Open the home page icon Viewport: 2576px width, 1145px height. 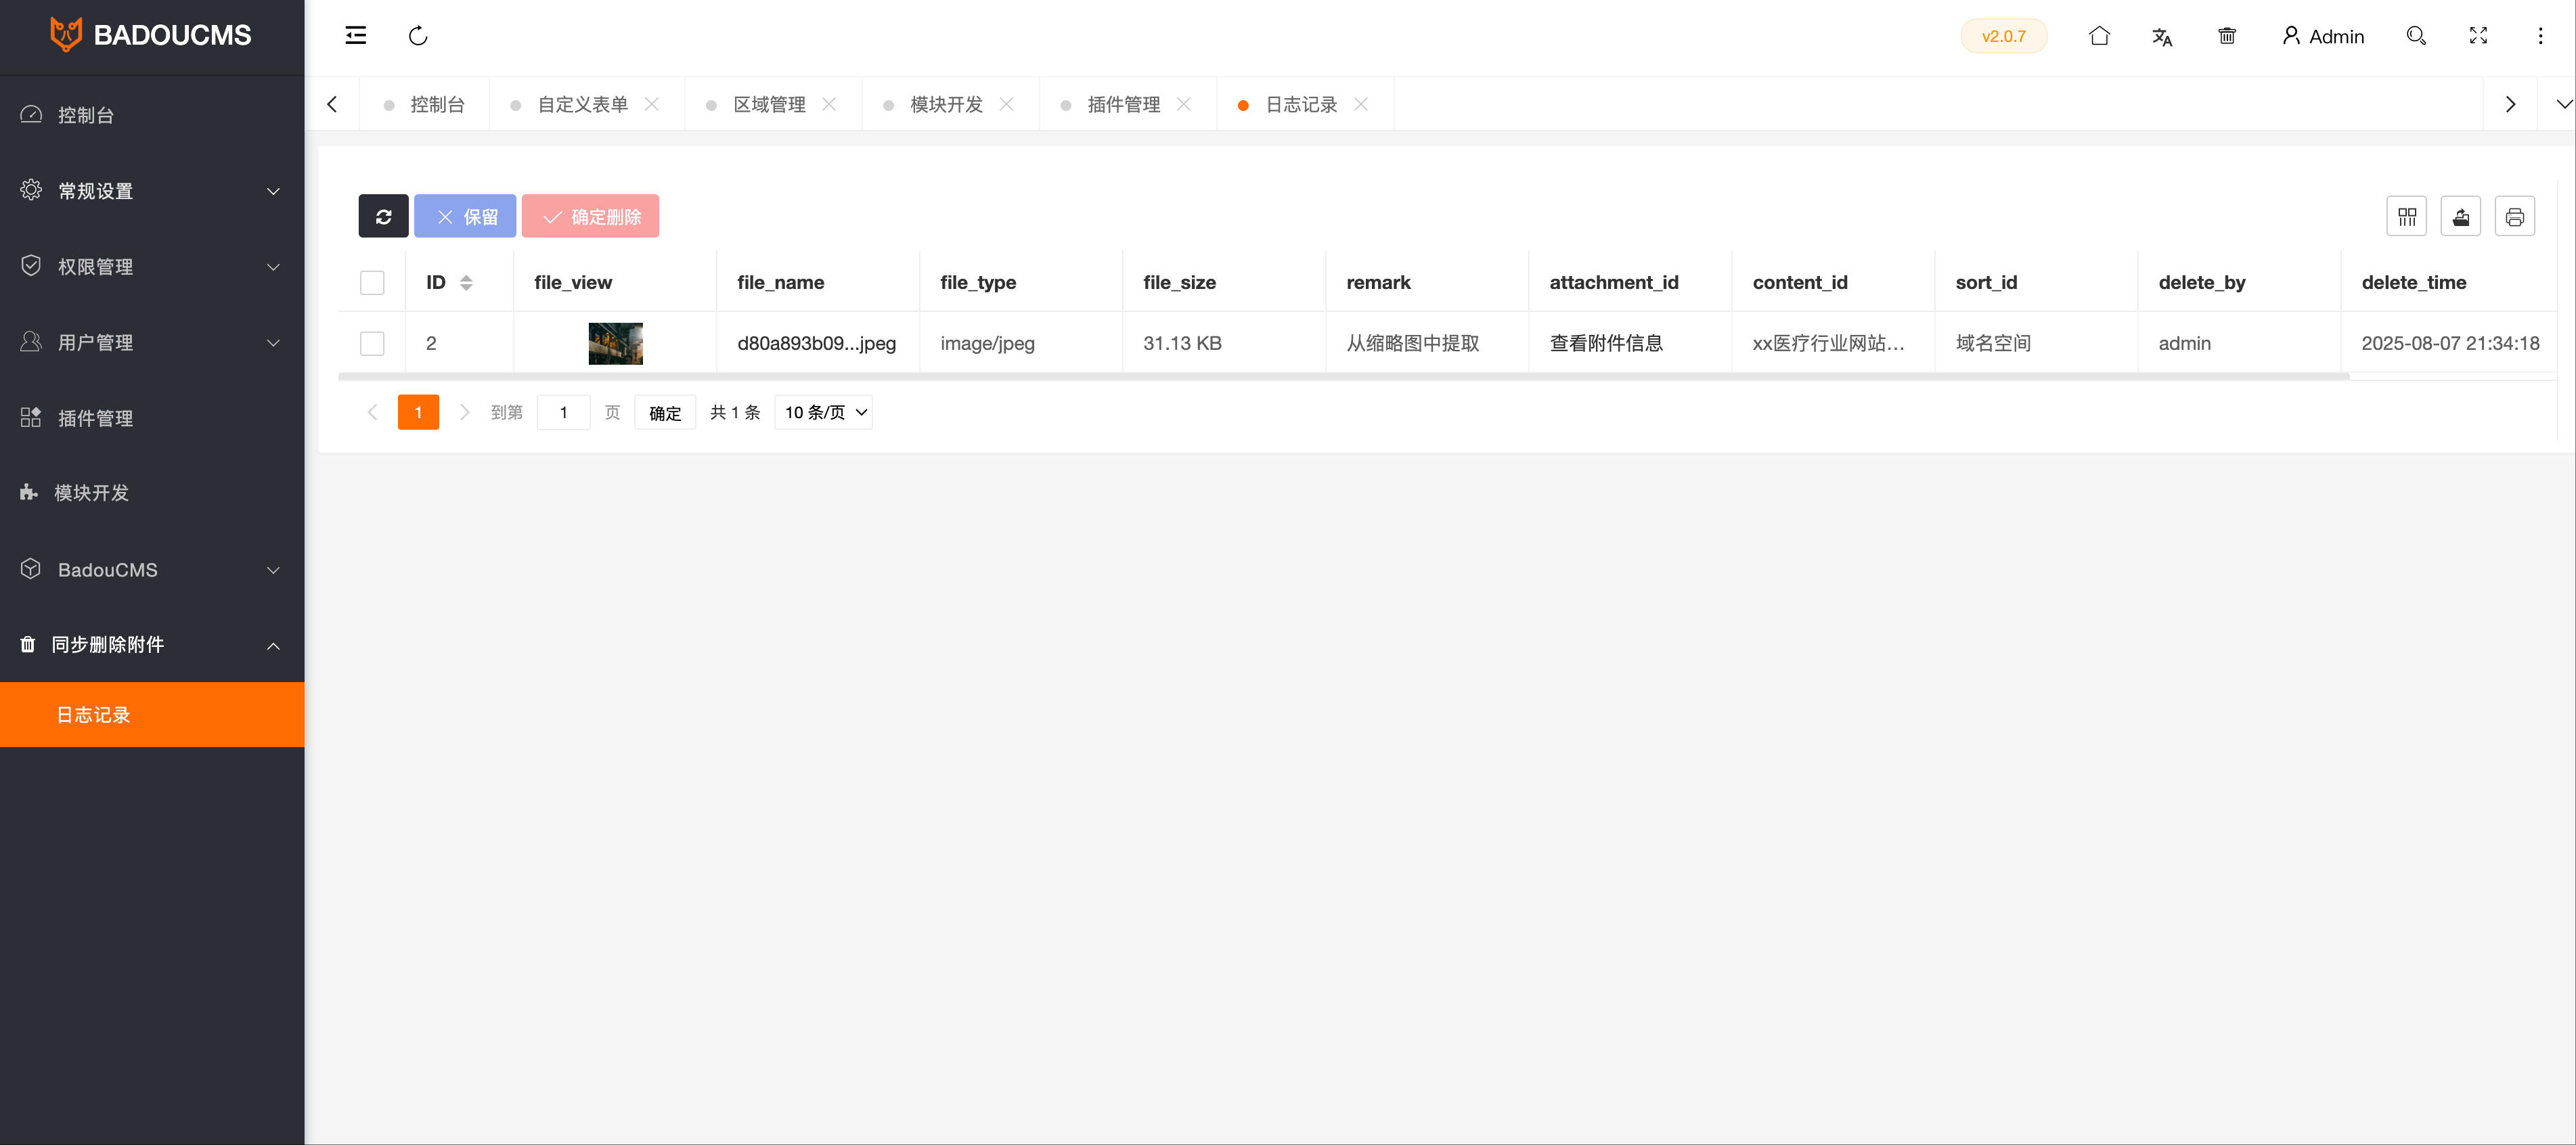2099,36
